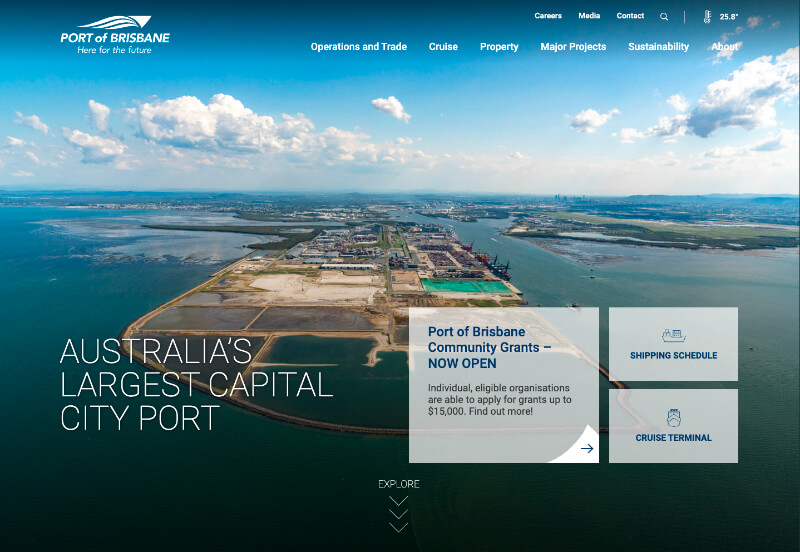Click the CRUISE TERMINAL label
This screenshot has height=552, width=800.
coord(673,438)
